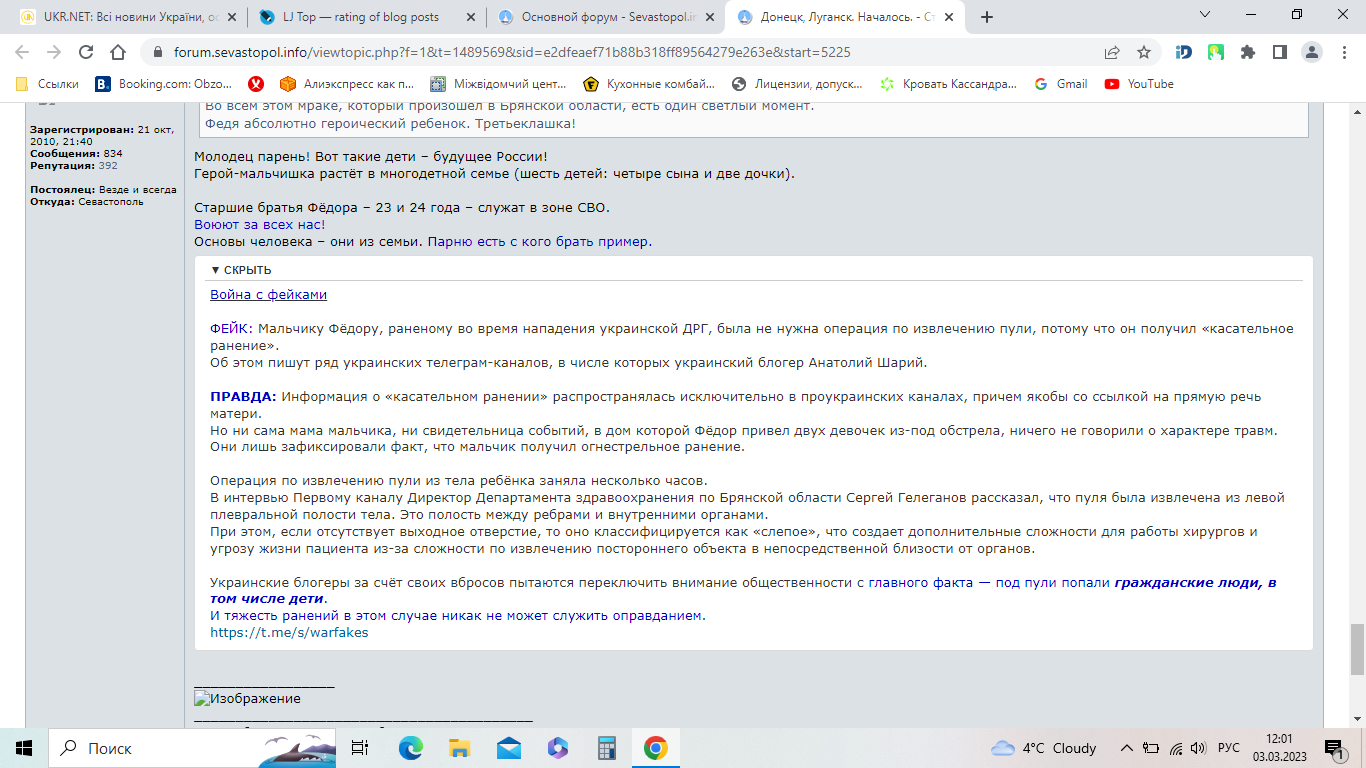Open the Calculator from the taskbar
Screen dimensions: 1366x768
pyautogui.click(x=606, y=748)
